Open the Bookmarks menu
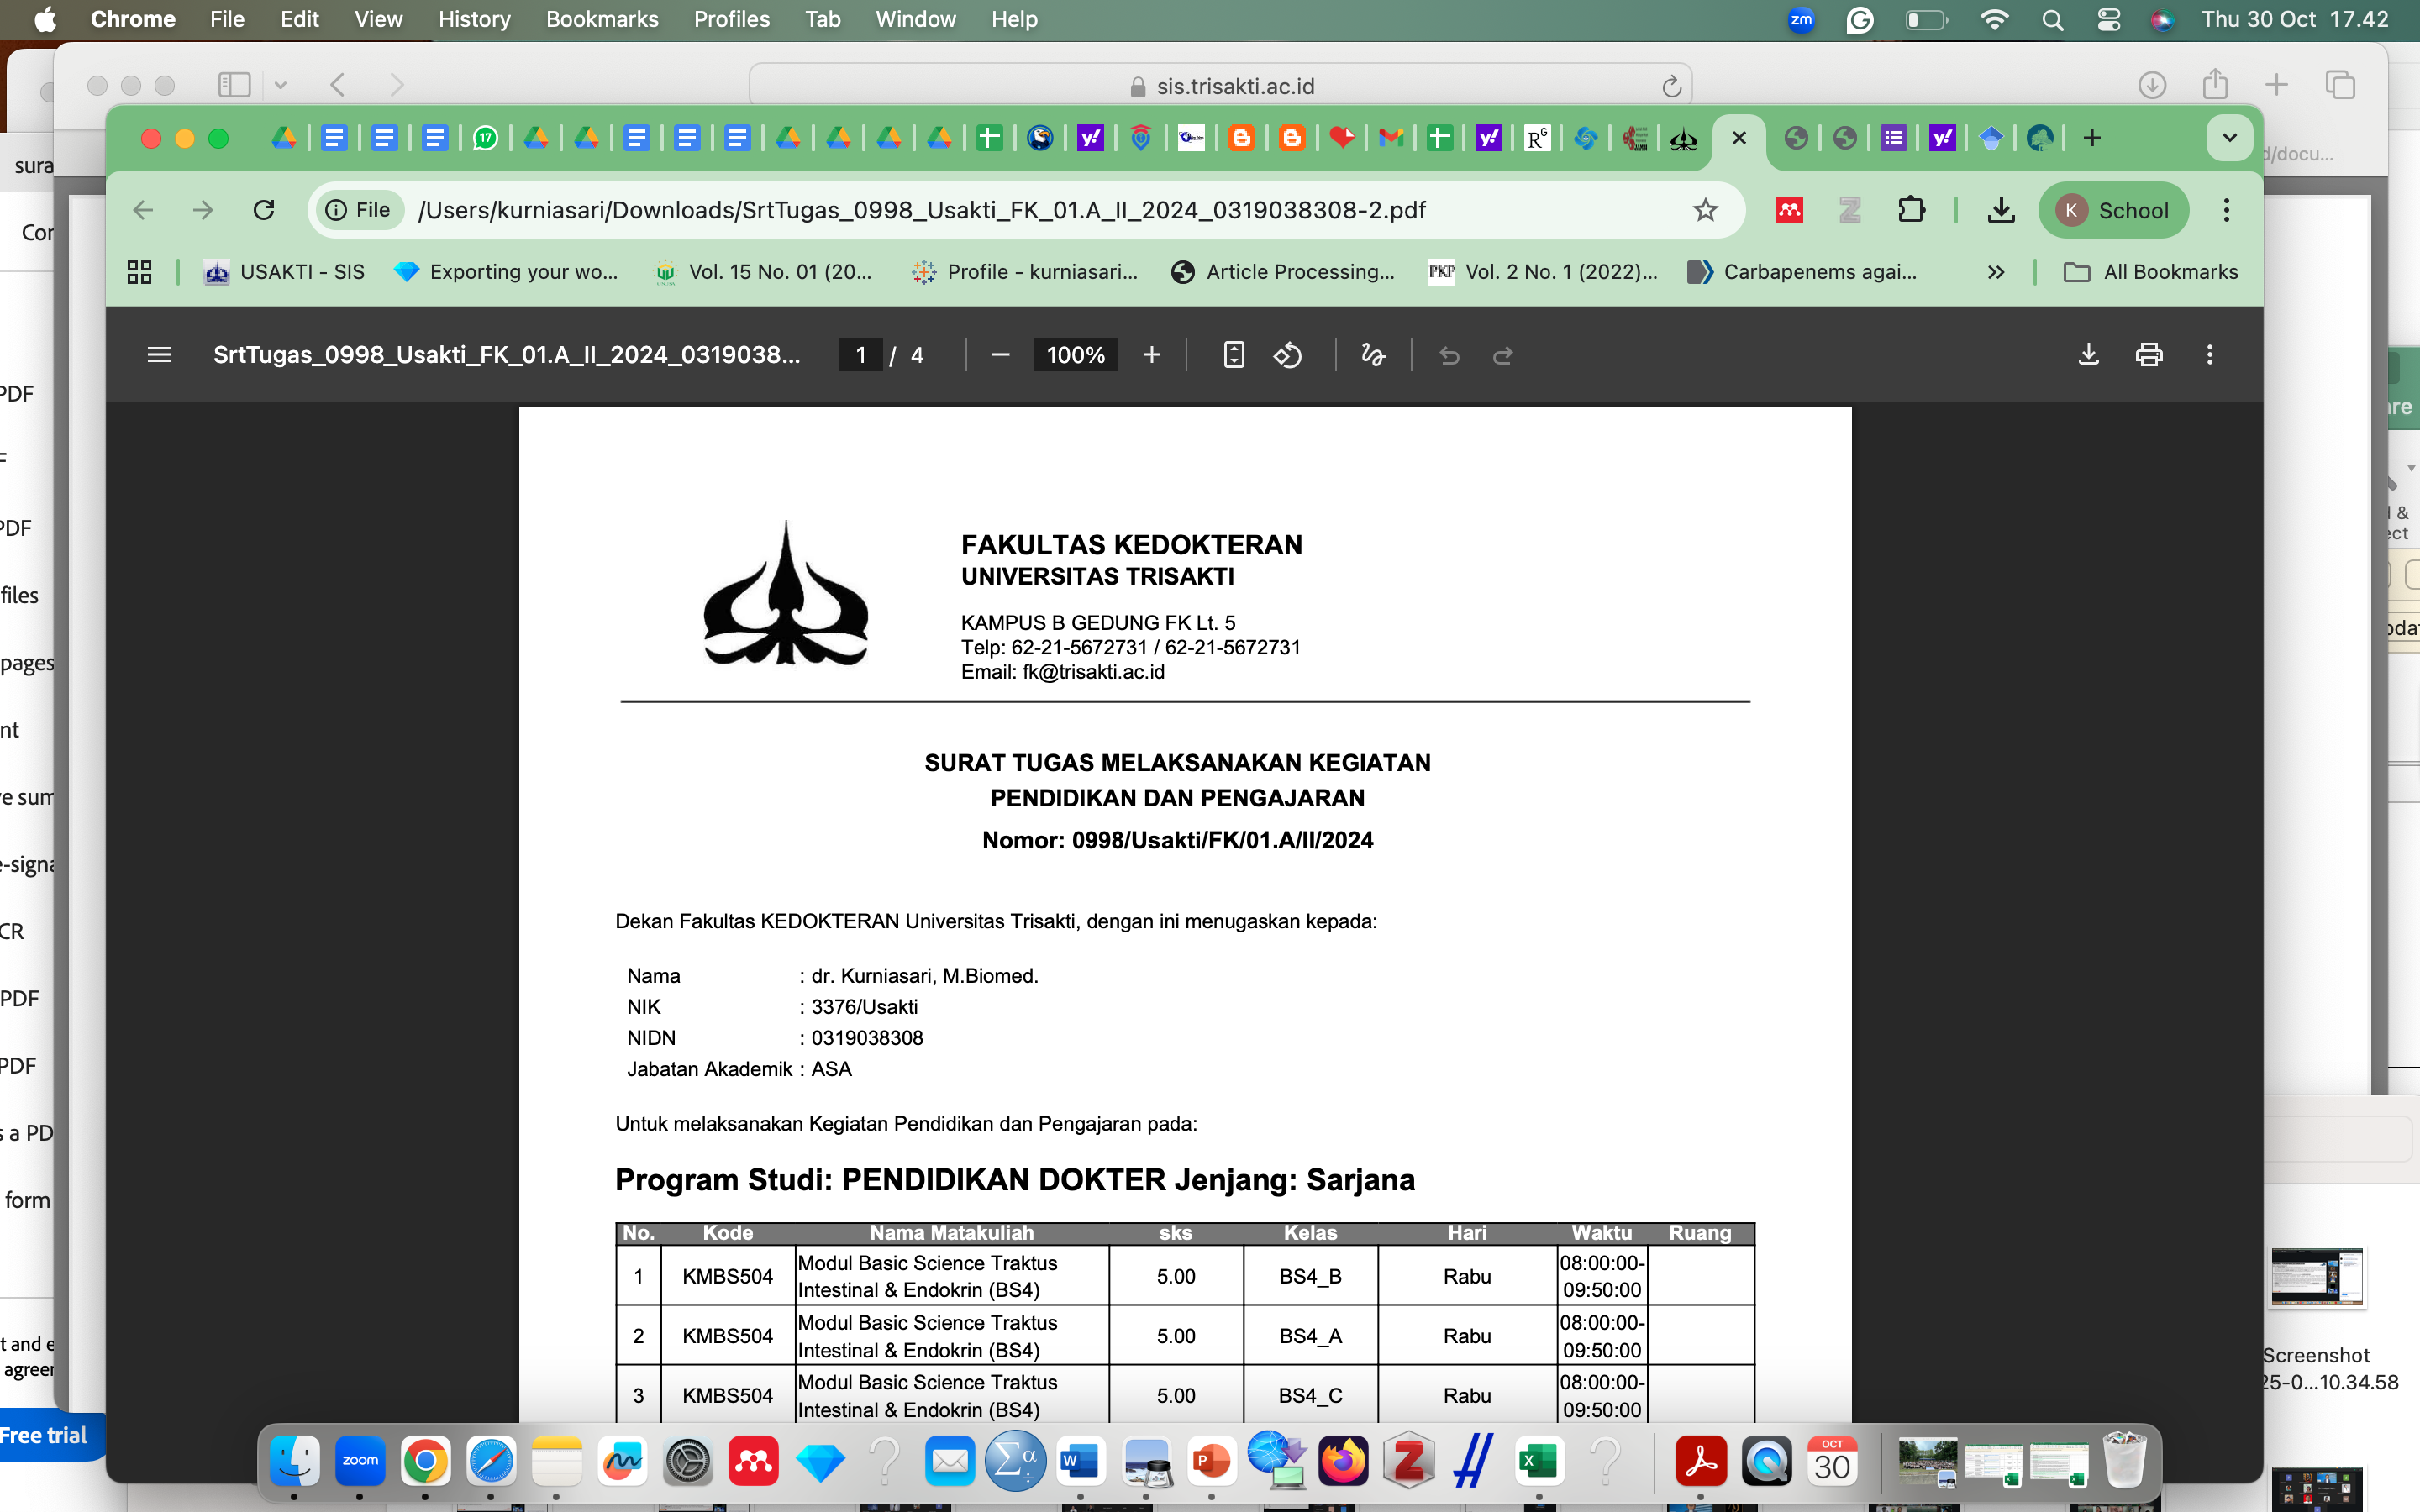 point(601,19)
